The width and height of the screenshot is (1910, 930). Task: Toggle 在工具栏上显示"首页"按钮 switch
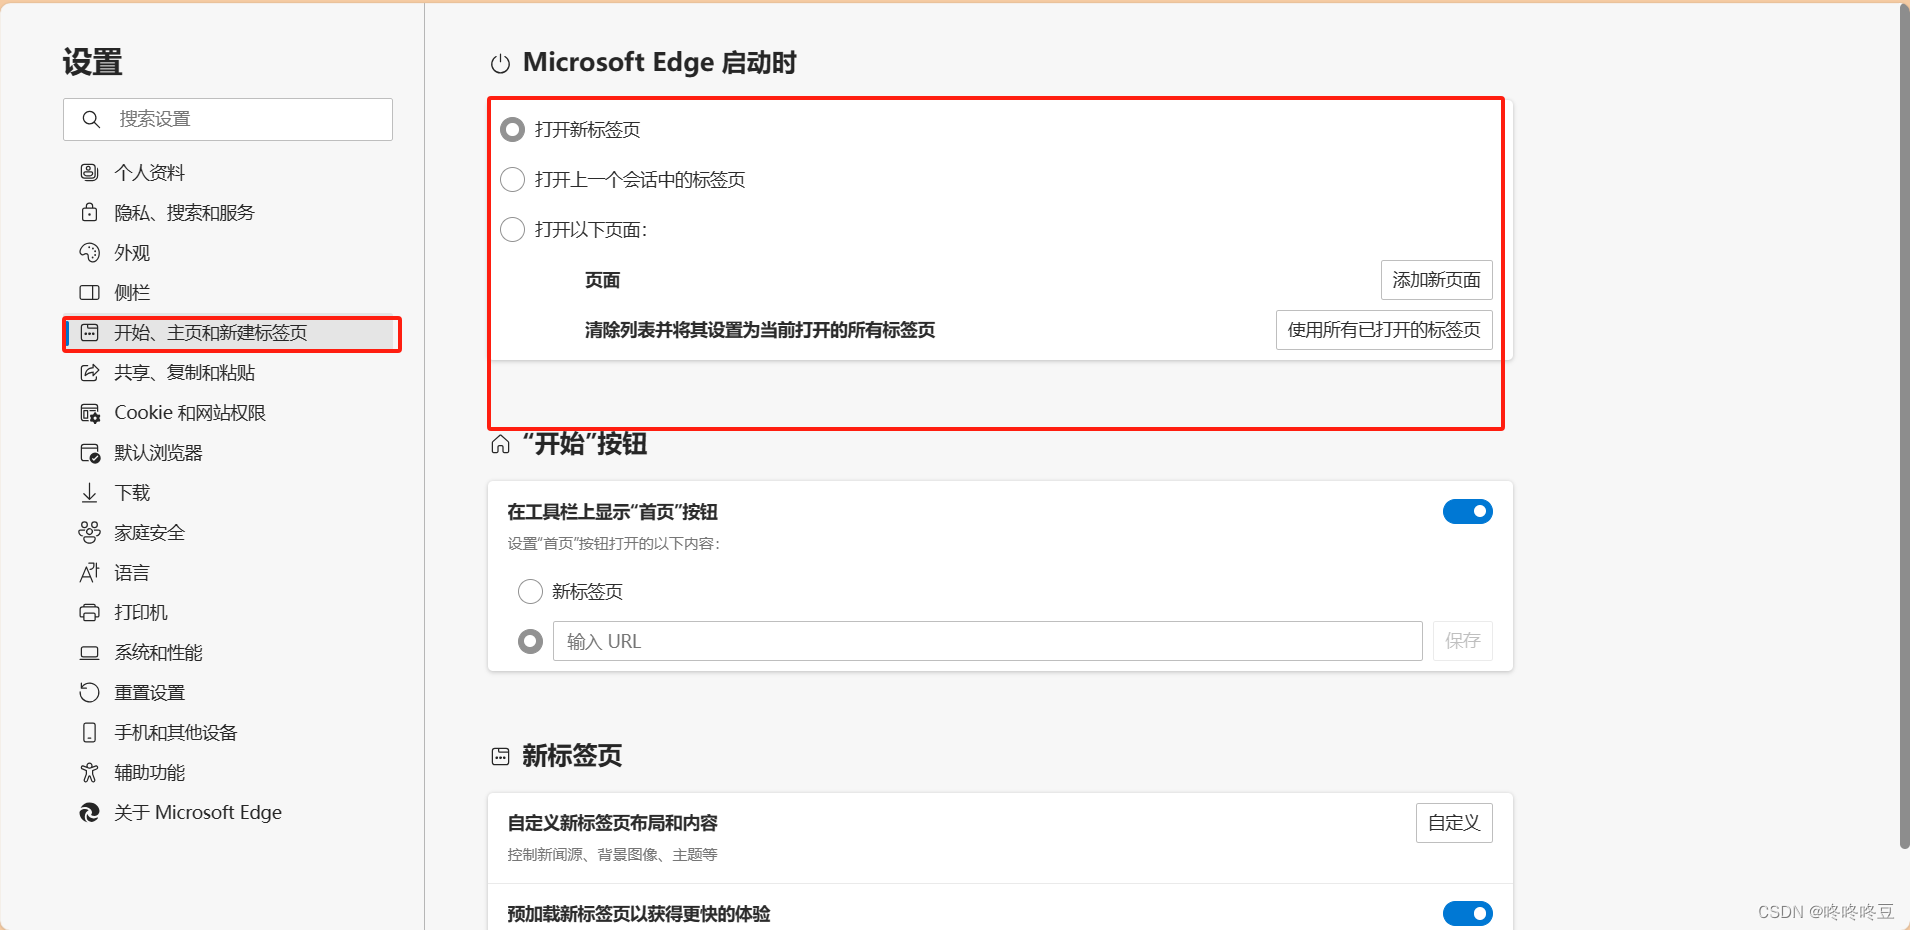[x=1467, y=511]
